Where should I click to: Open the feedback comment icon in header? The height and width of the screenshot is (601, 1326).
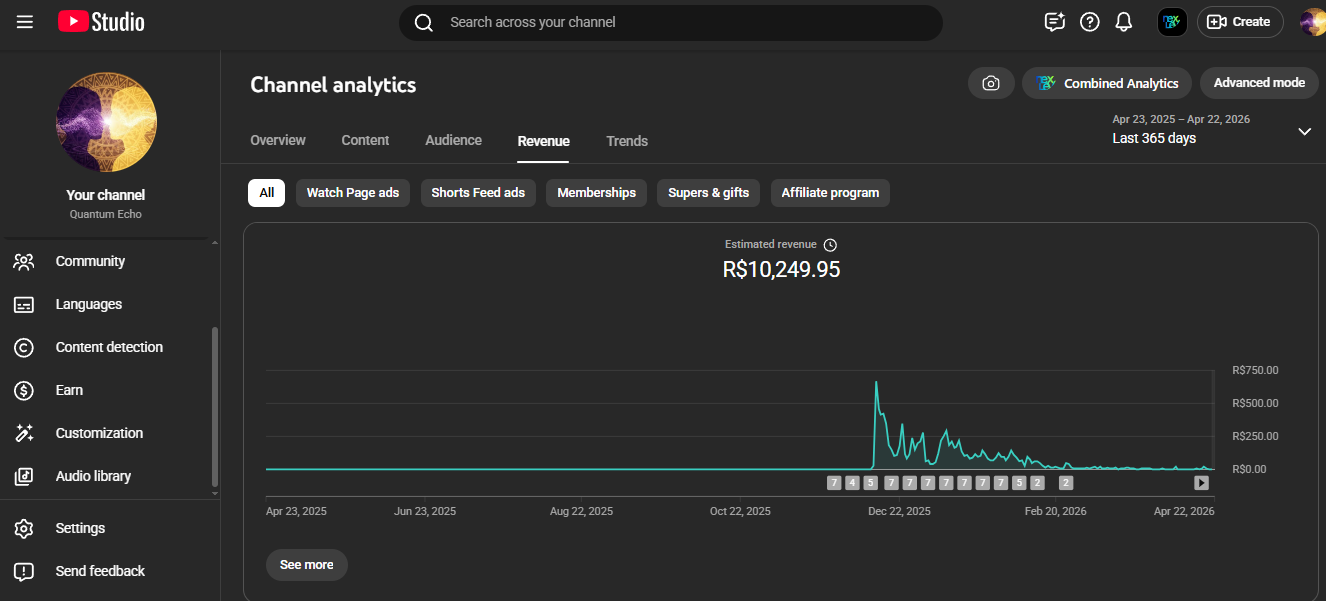tap(1054, 22)
